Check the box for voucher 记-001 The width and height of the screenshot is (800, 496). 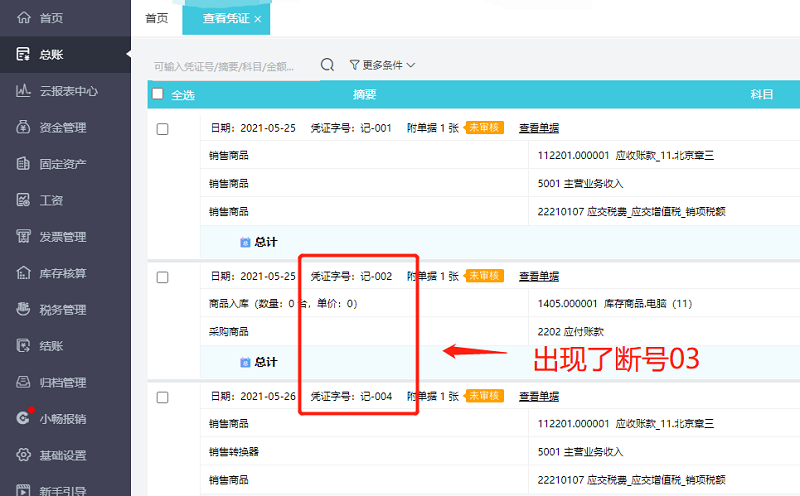(x=162, y=129)
